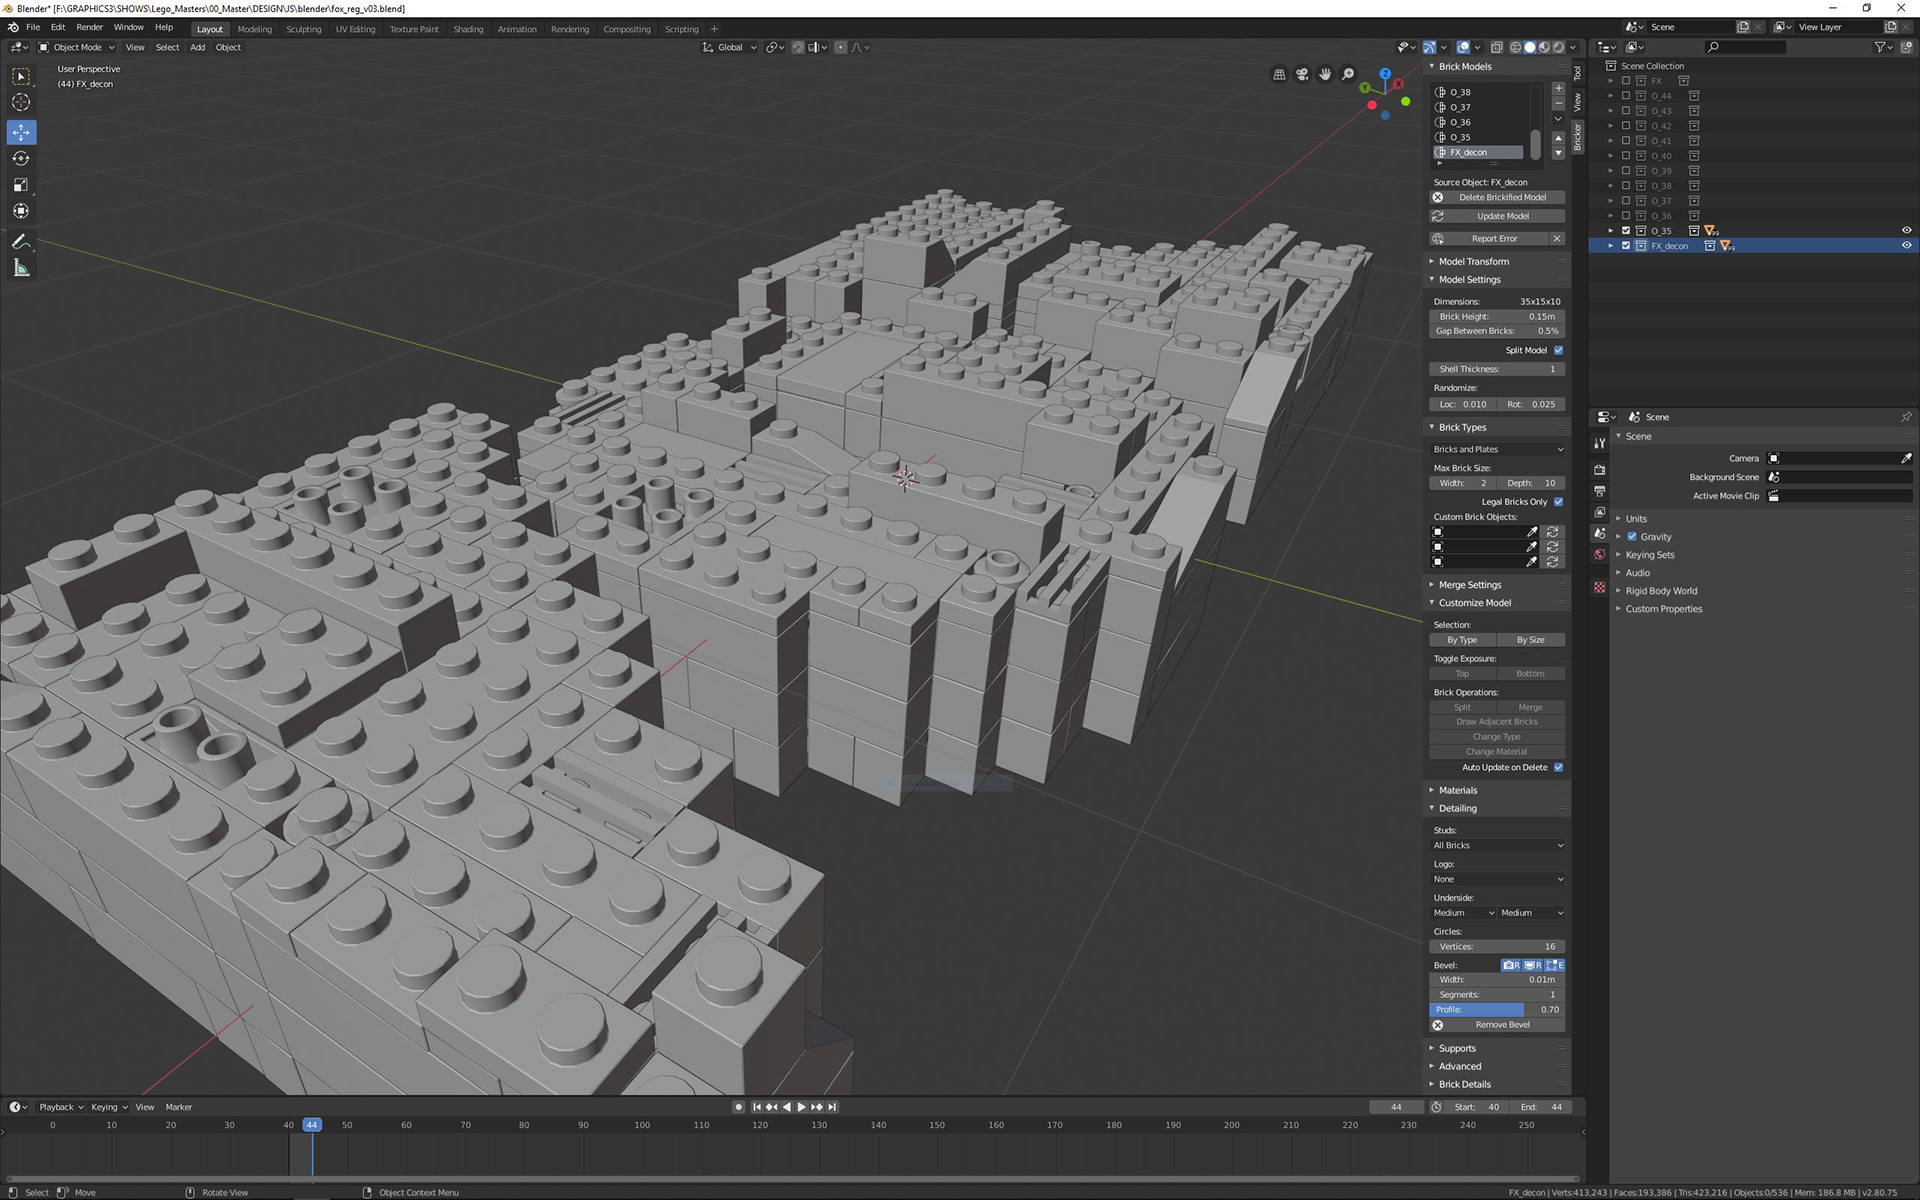Toggle the Split Model checkbox
Viewport: 1920px width, 1200px height.
[1558, 350]
